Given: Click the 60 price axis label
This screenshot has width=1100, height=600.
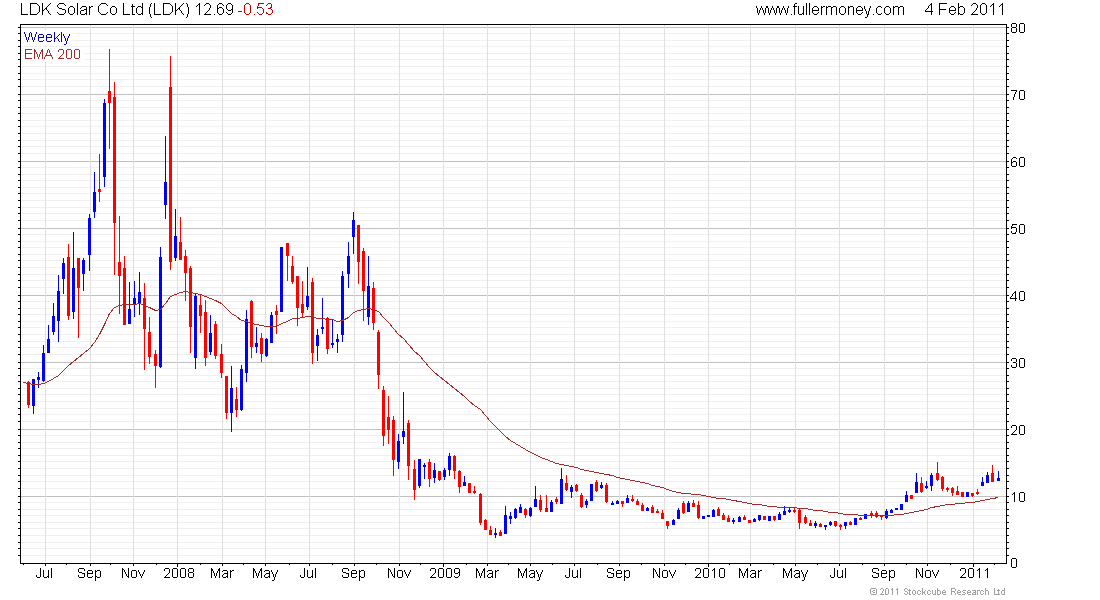Looking at the screenshot, I should click(1017, 162).
